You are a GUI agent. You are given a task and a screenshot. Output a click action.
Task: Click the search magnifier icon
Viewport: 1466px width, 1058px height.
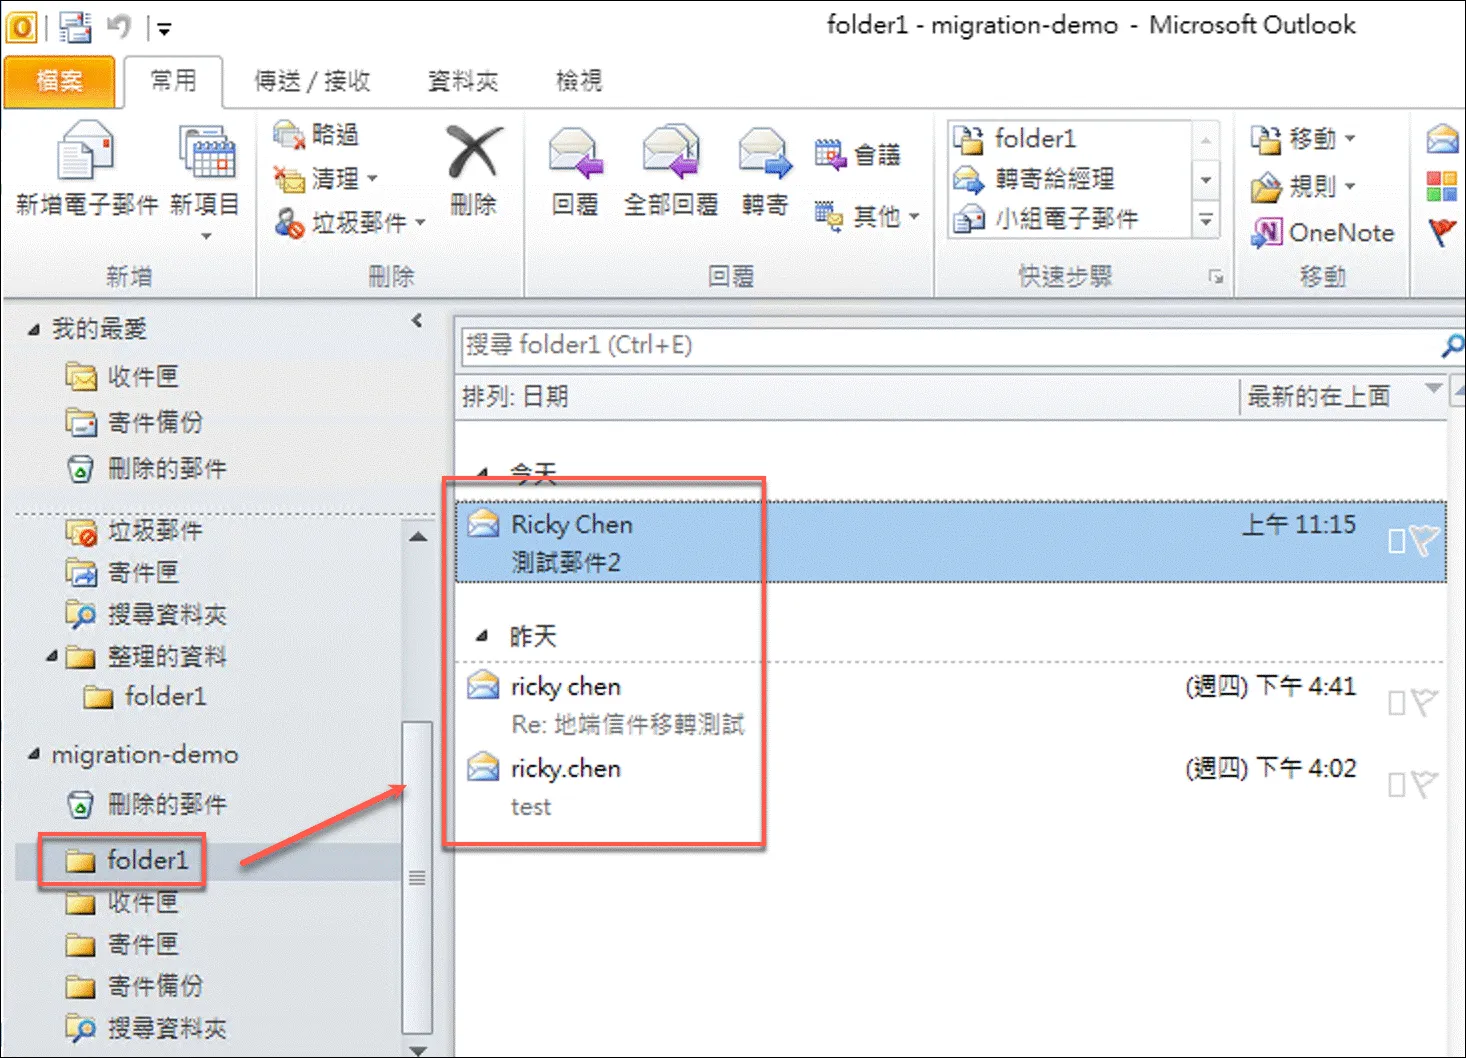point(1452,346)
